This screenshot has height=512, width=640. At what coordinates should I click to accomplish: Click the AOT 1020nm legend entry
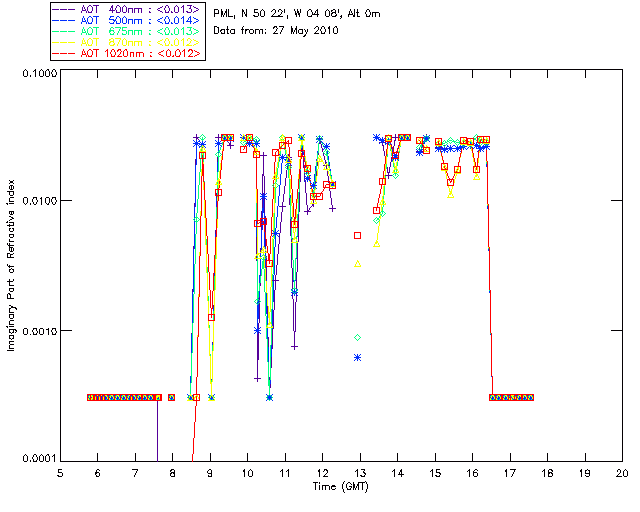point(127,53)
